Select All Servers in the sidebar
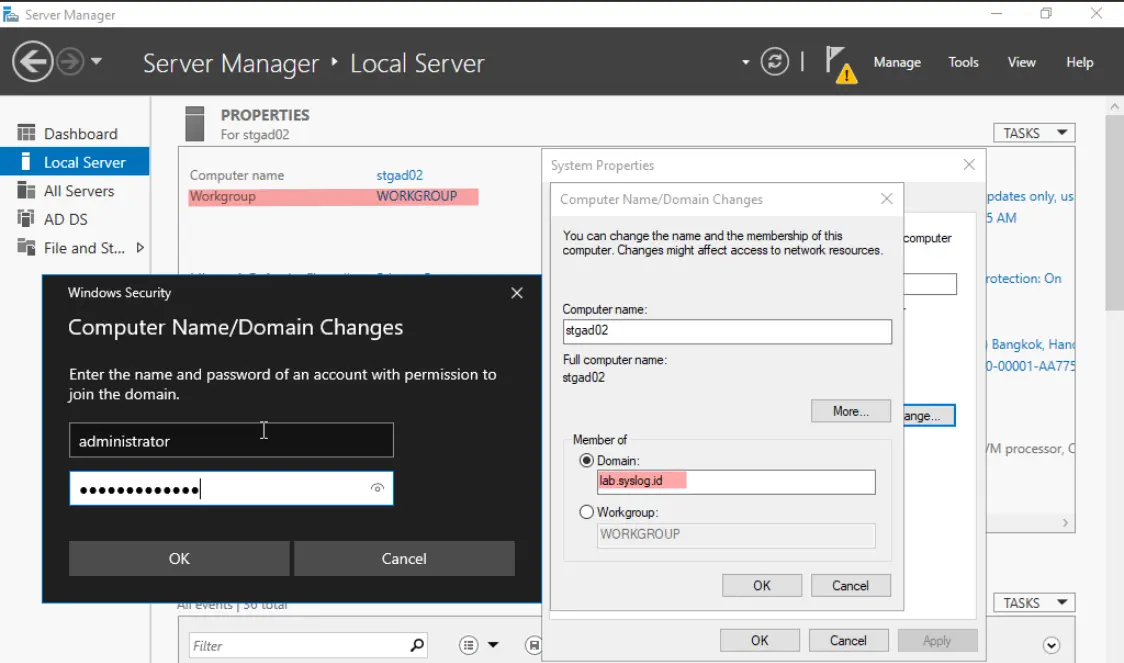 (x=75, y=191)
